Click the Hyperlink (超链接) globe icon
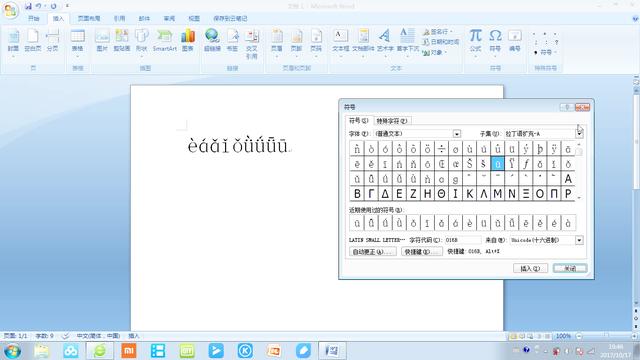The width and height of the screenshot is (640, 360). [212, 40]
